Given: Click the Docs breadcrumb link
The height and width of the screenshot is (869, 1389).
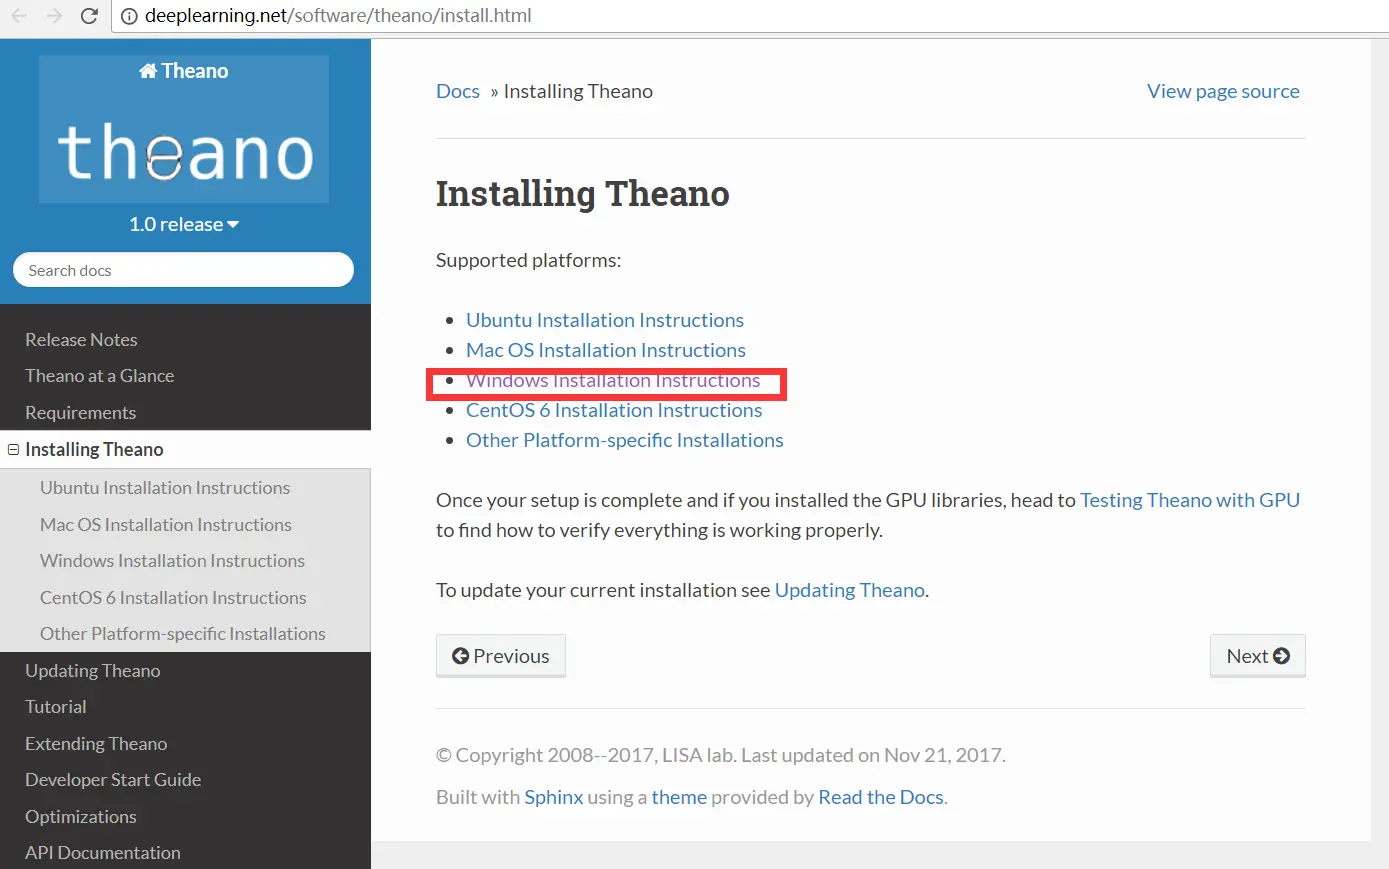Looking at the screenshot, I should (x=458, y=91).
